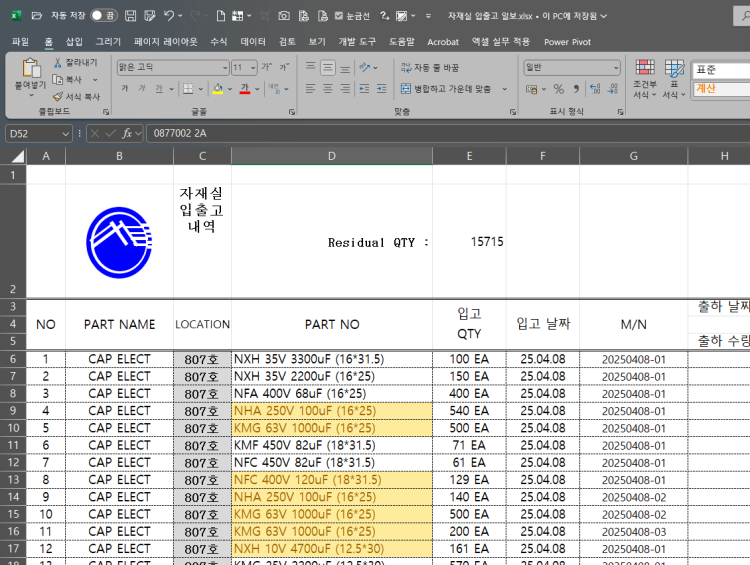The height and width of the screenshot is (565, 750).
Task: Open the Insert (삽입) ribbon tab
Action: point(74,42)
